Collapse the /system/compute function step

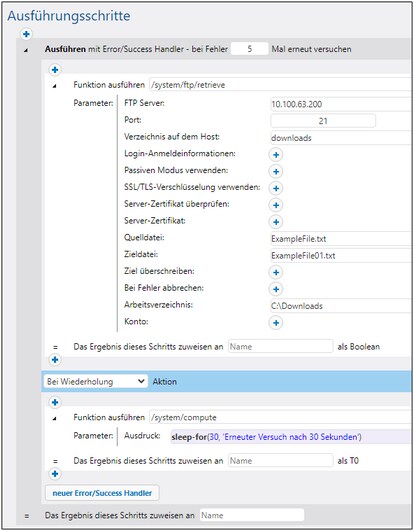pos(54,419)
